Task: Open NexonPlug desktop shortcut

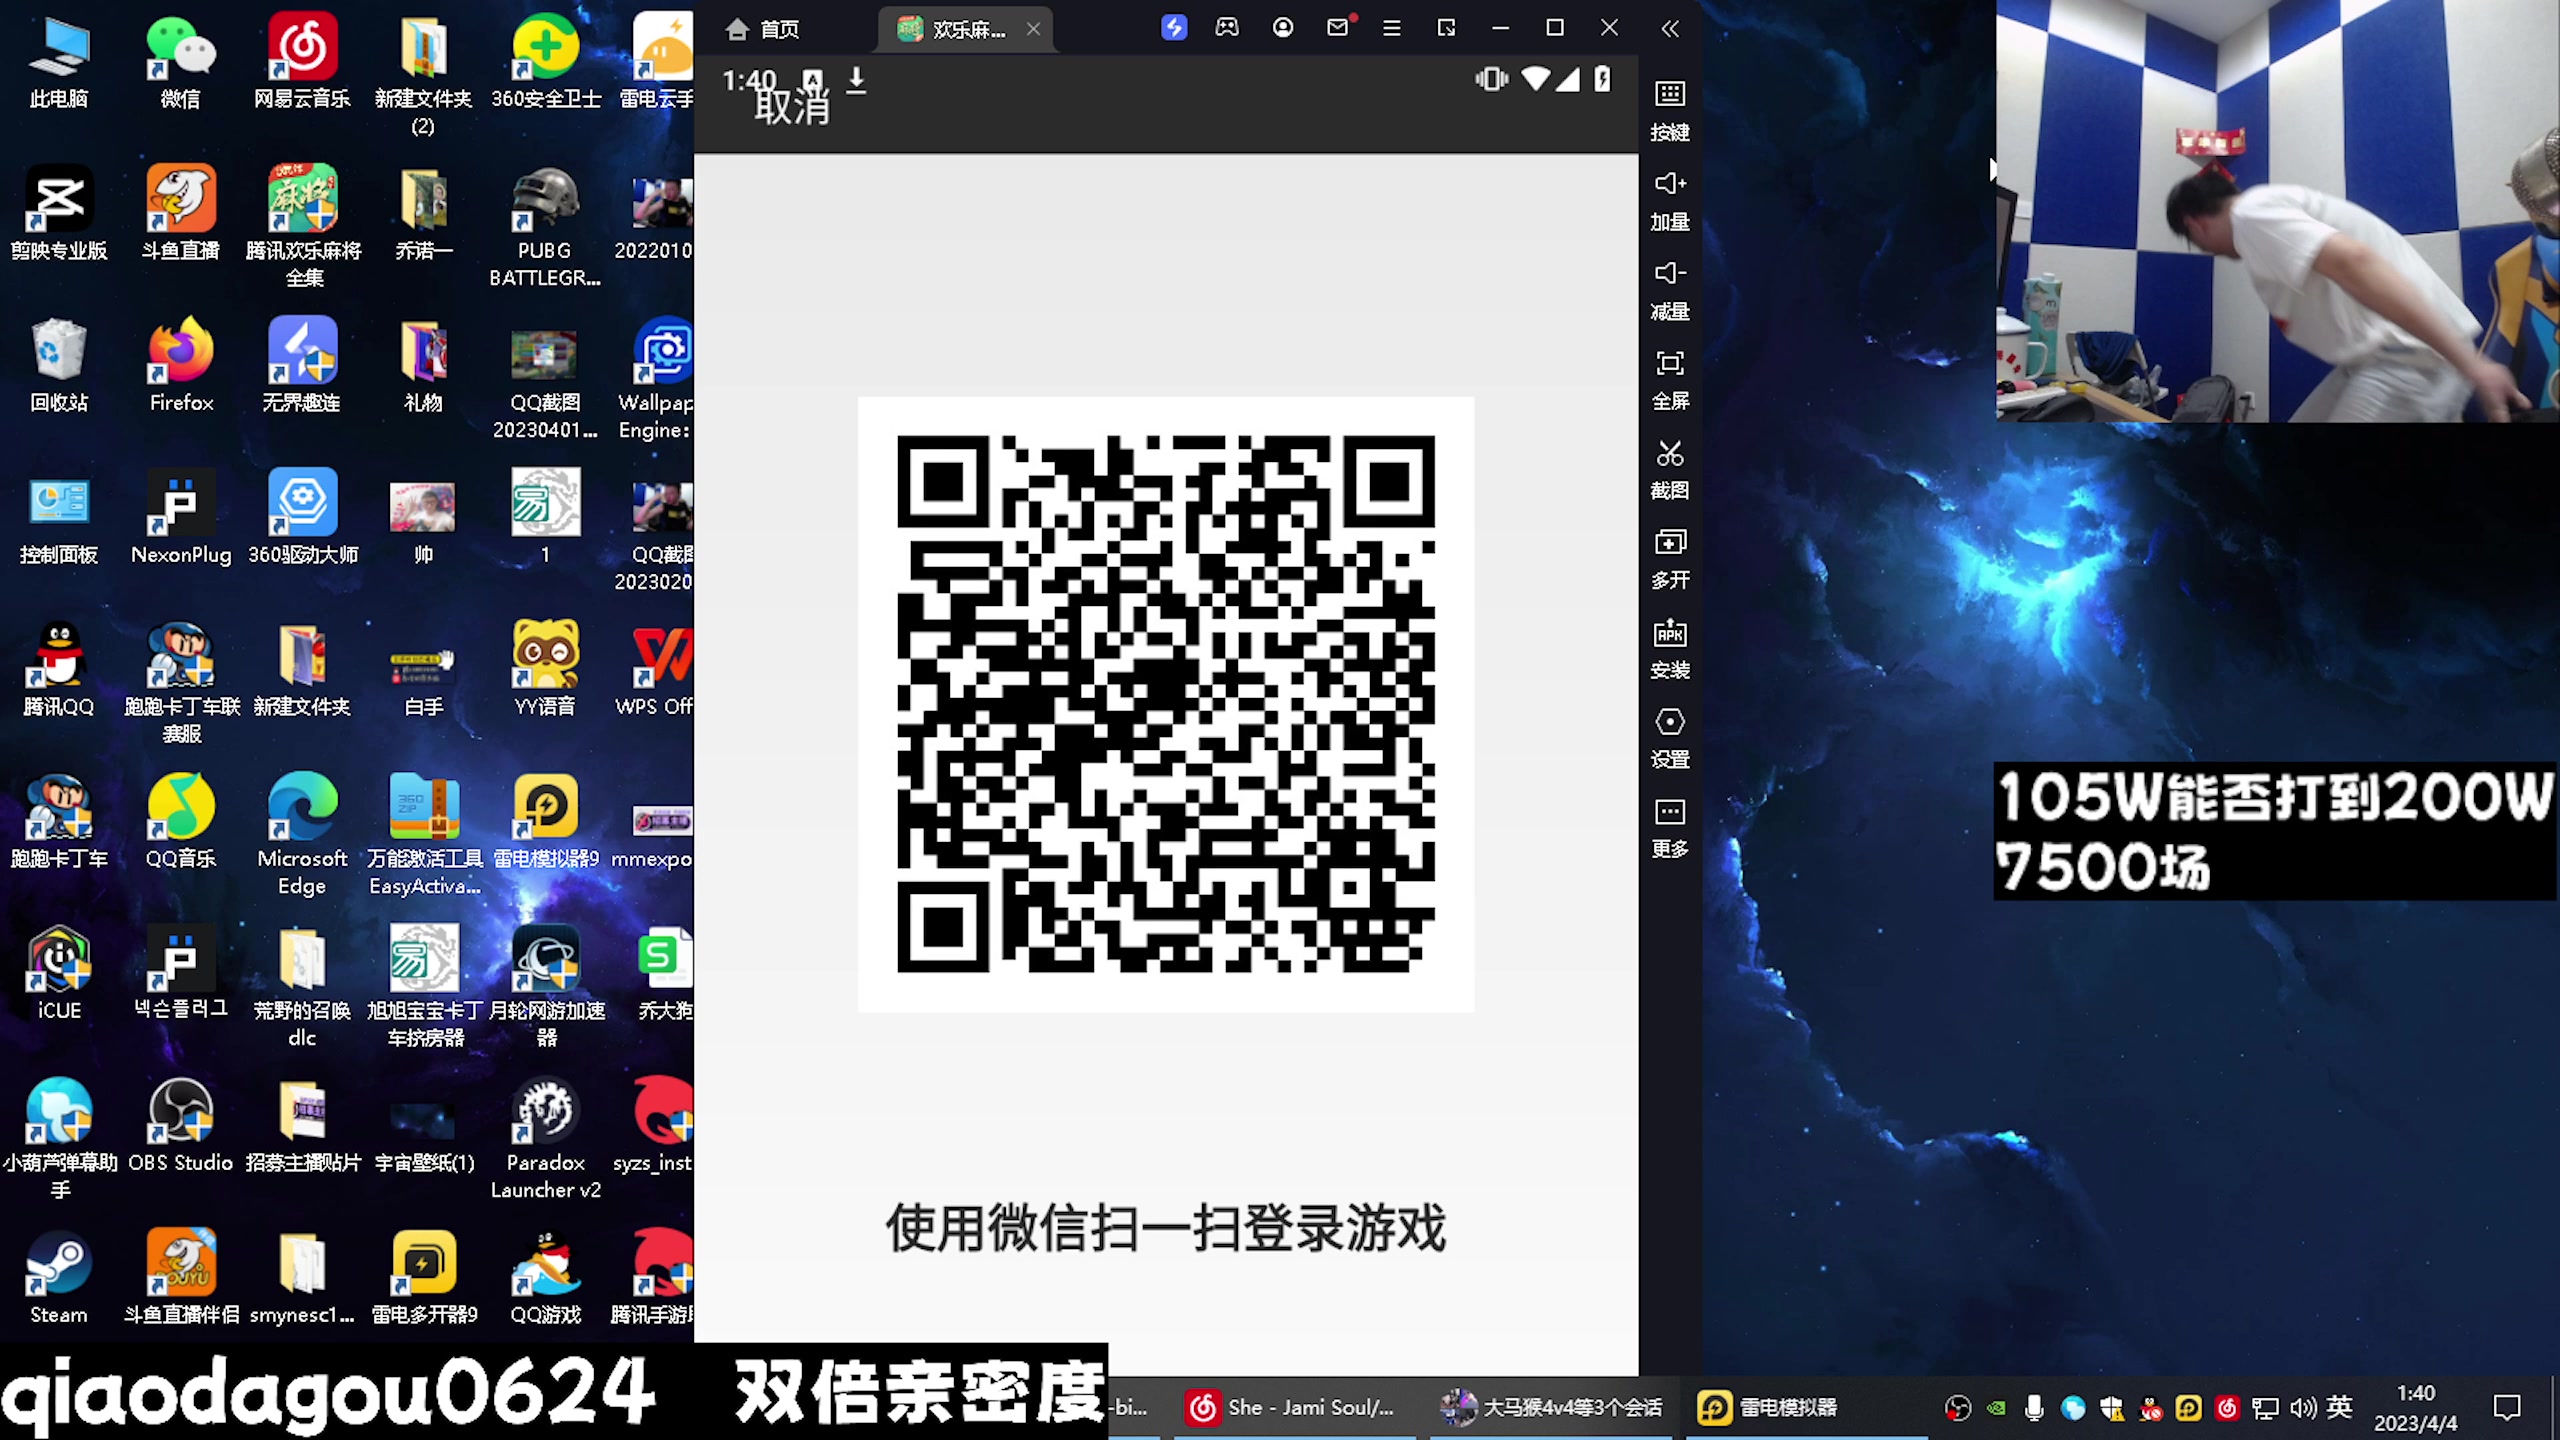Action: point(181,518)
